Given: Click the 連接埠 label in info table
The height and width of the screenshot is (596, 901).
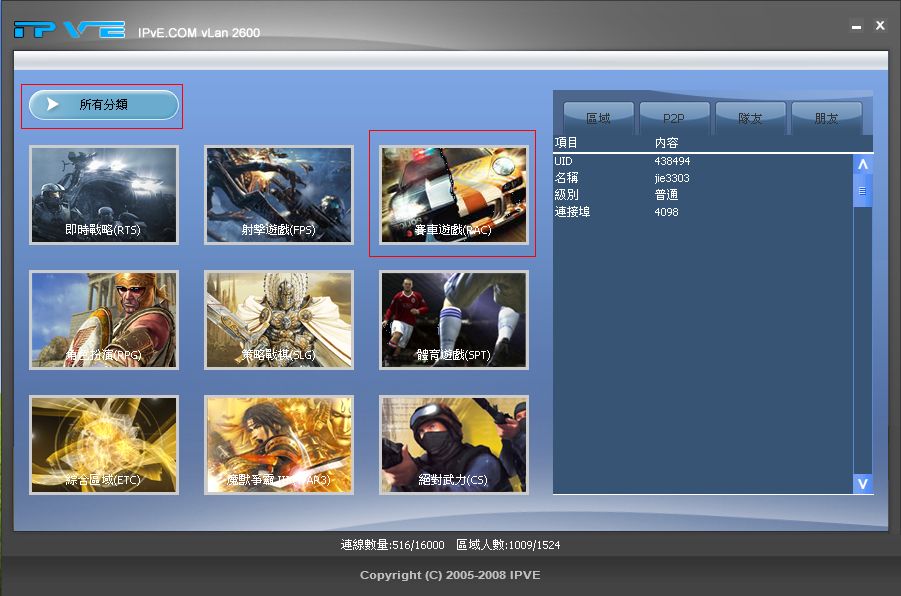Looking at the screenshot, I should click(572, 212).
